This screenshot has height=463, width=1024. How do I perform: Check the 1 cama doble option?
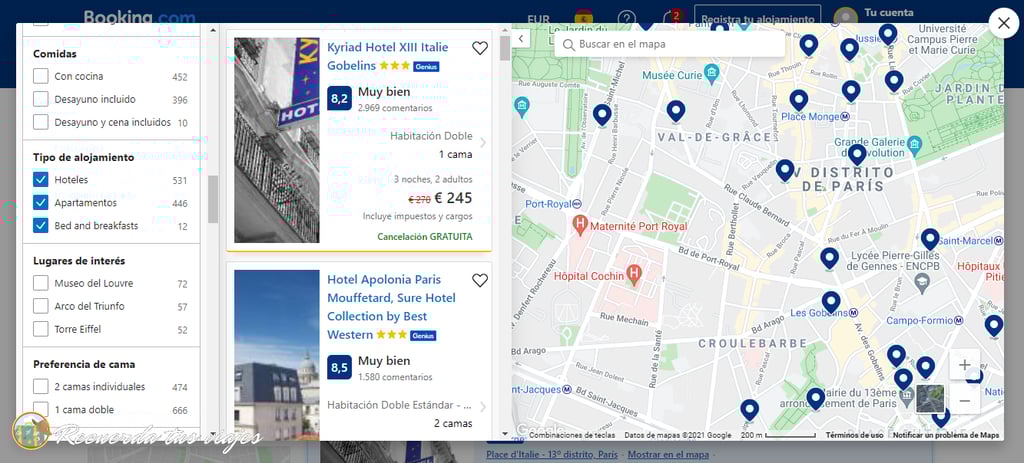[40, 409]
